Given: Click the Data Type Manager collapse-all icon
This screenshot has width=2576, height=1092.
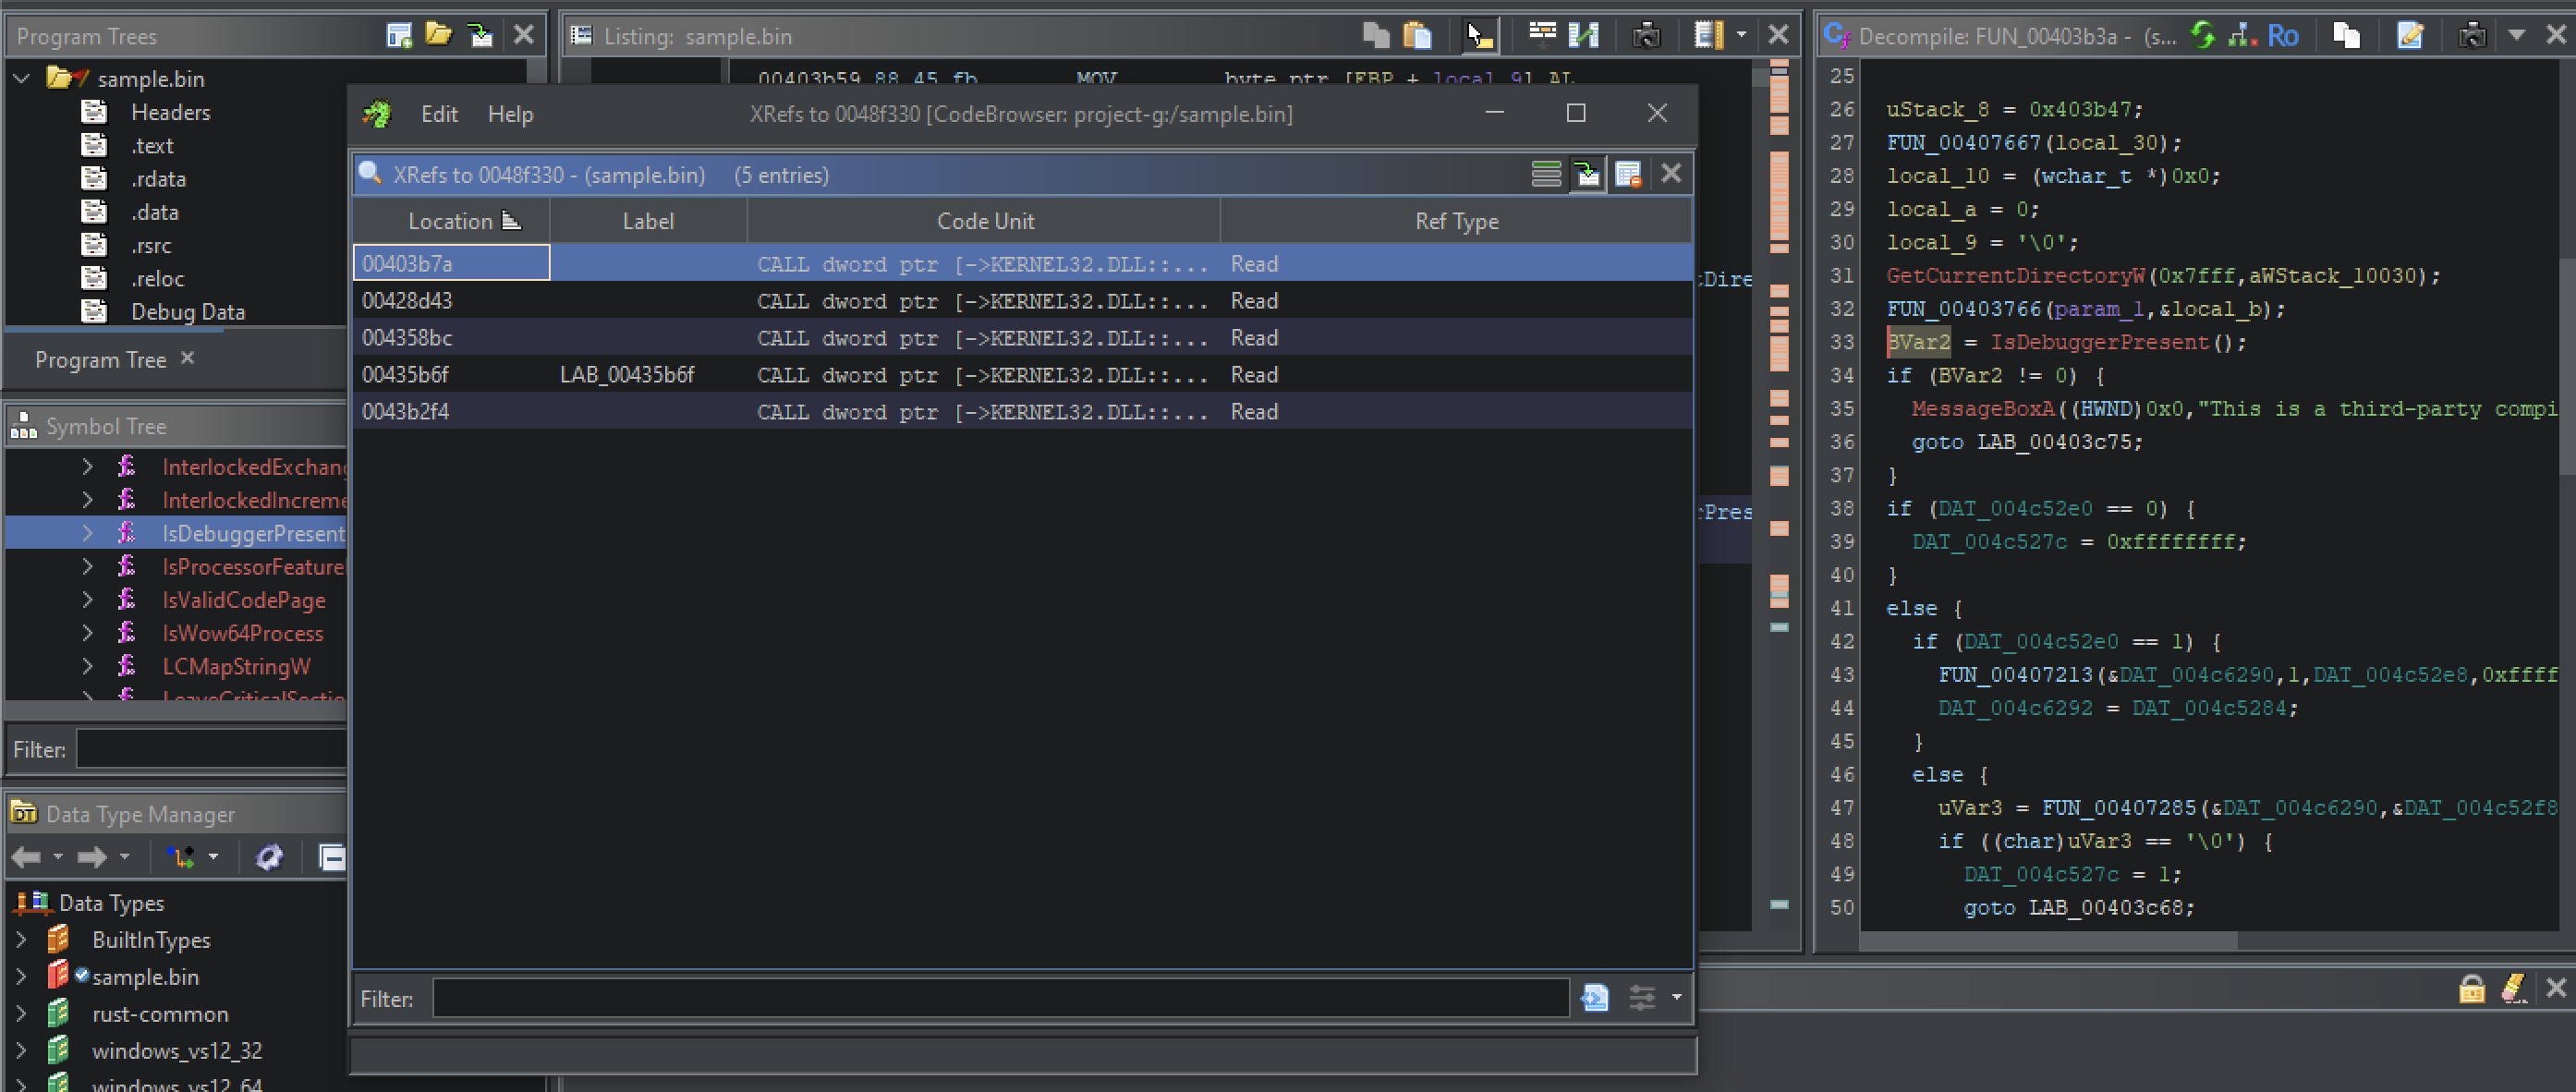Looking at the screenshot, I should click(x=332, y=857).
